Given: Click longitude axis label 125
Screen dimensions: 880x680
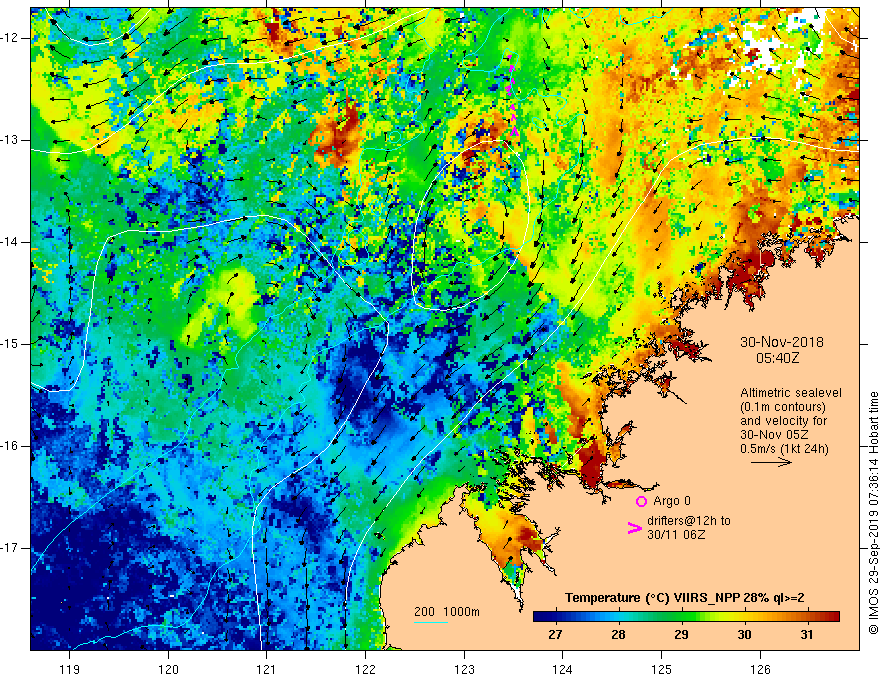Looking at the screenshot, I should [x=661, y=669].
